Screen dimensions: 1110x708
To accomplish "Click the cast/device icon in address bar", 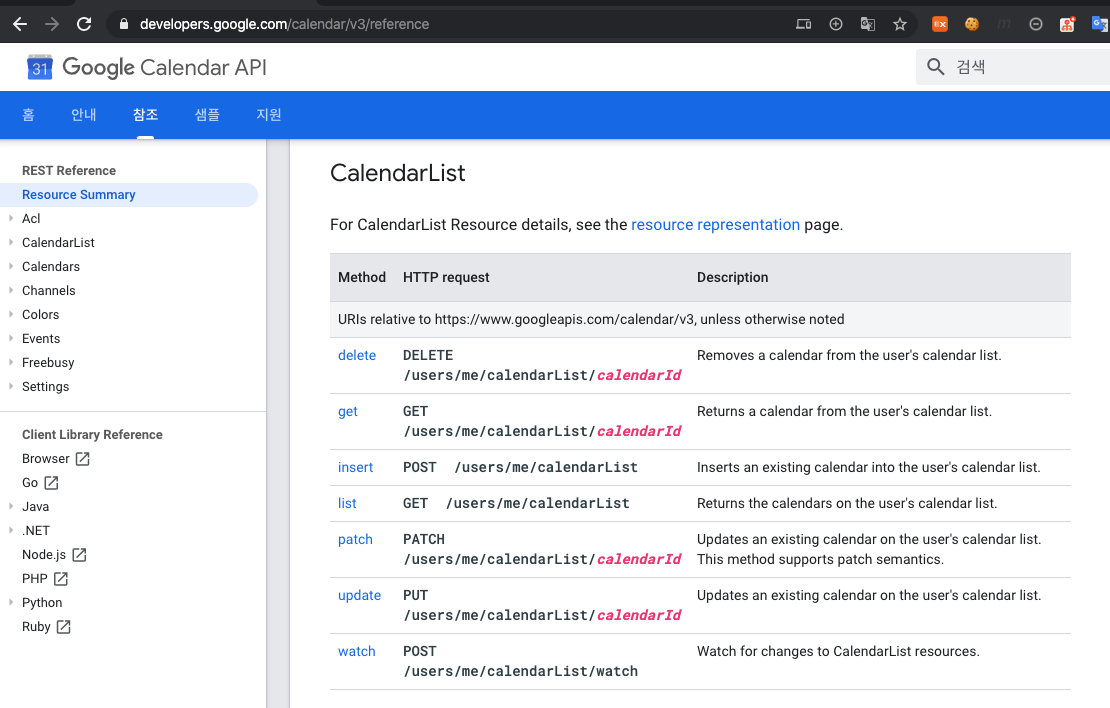I will pyautogui.click(x=803, y=24).
